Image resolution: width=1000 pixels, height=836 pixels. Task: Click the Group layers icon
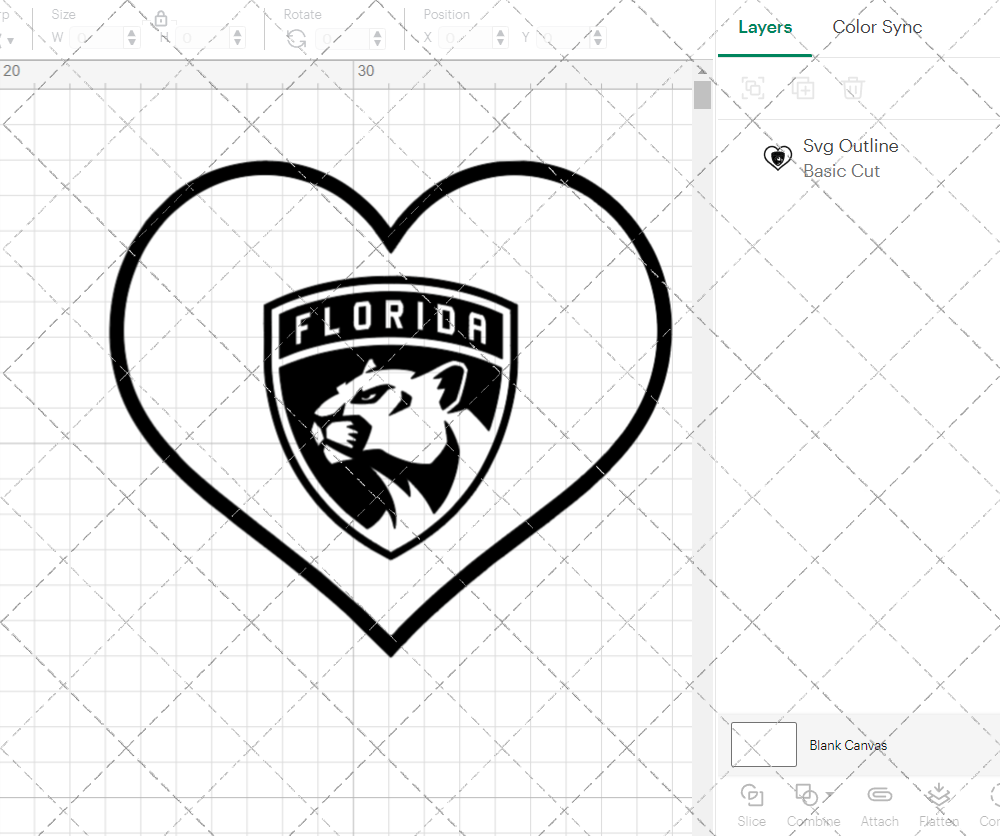tap(753, 88)
